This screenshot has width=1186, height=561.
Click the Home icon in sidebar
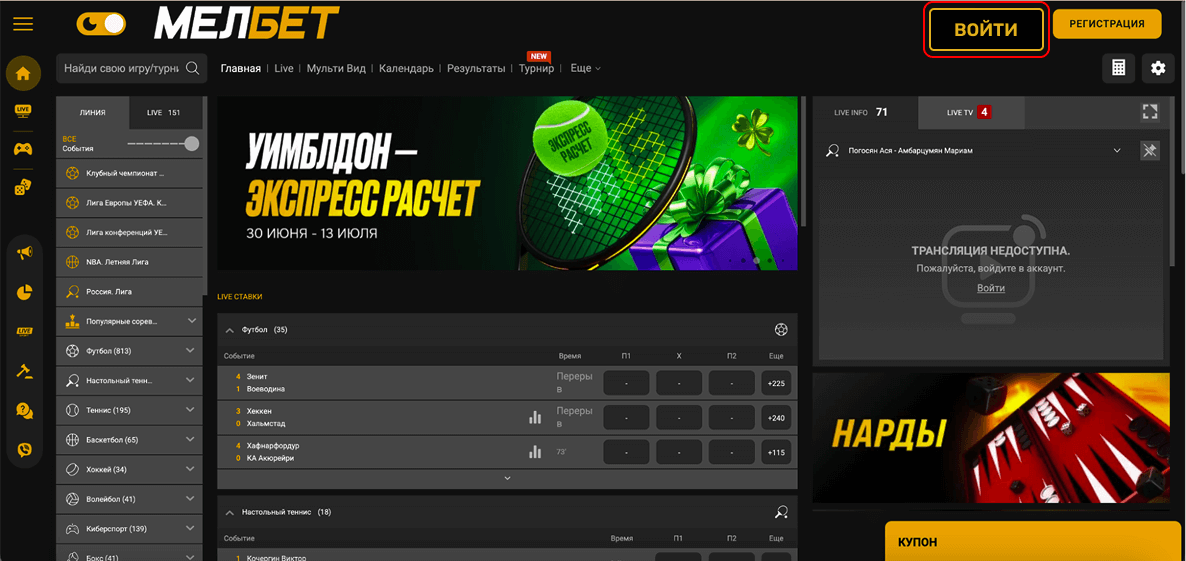point(23,73)
